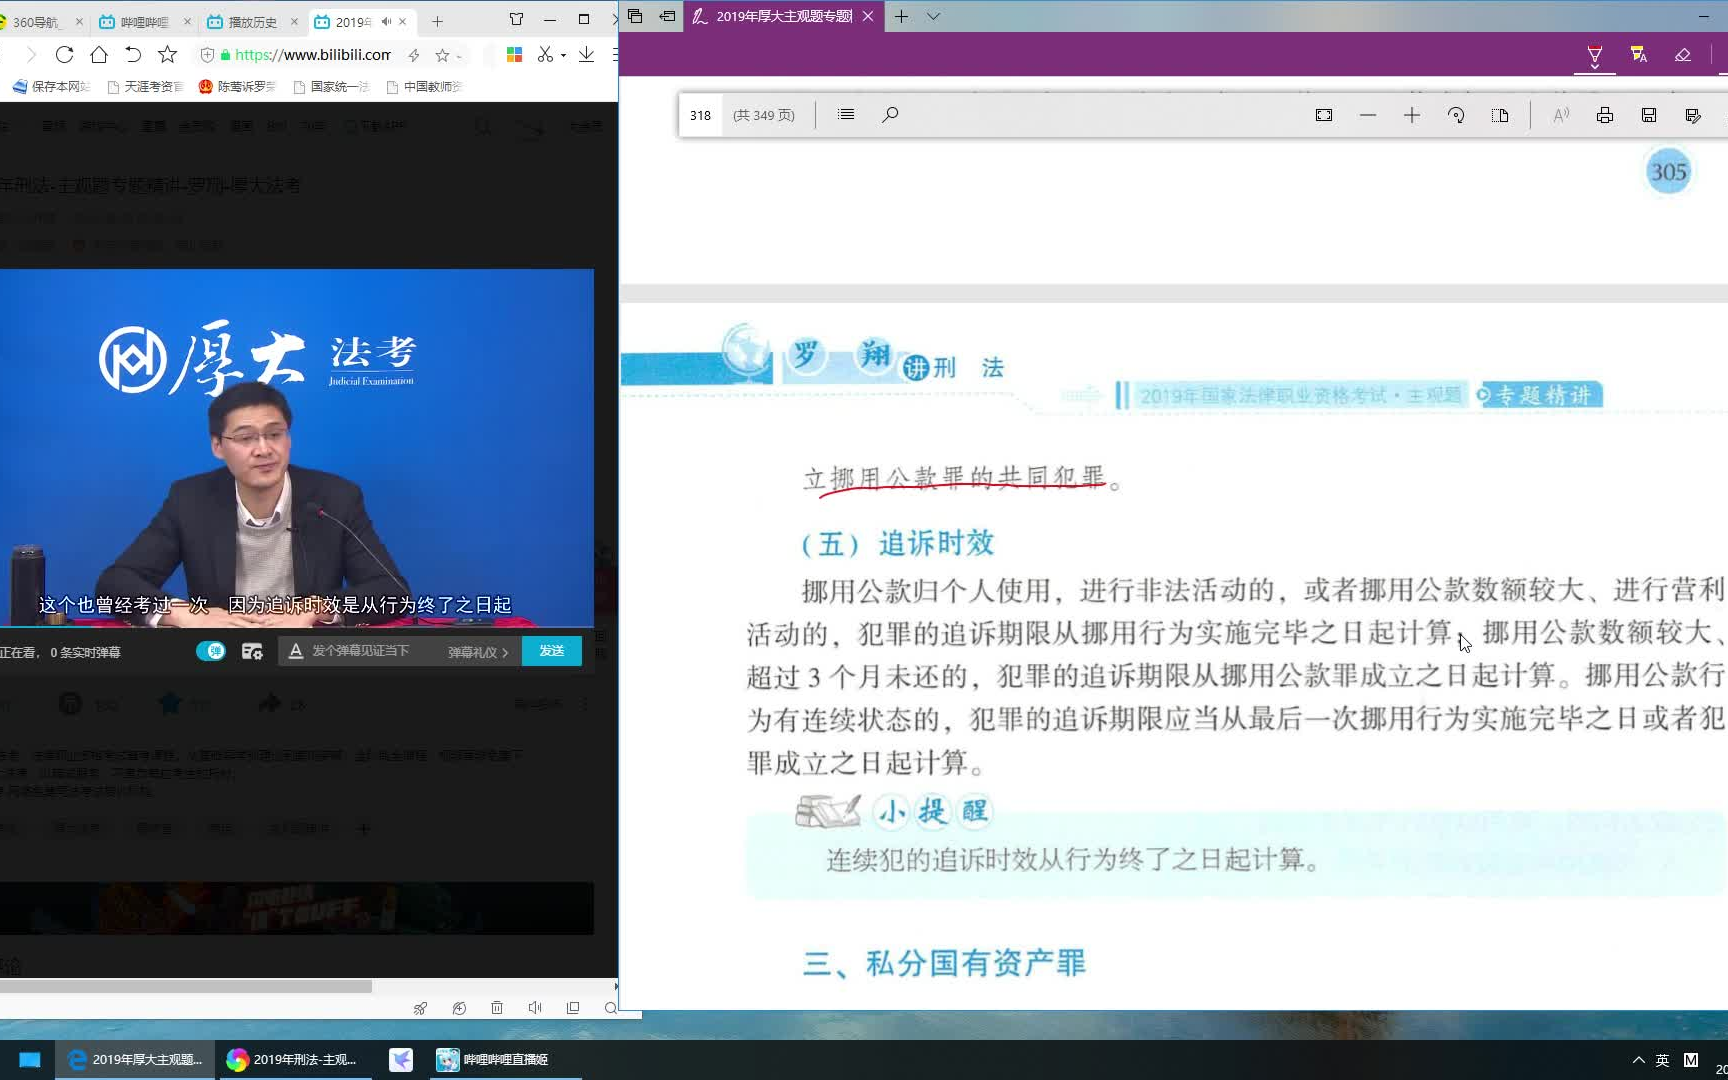The width and height of the screenshot is (1728, 1080).
Task: Start read aloud in the PDF viewer
Action: tap(1561, 115)
